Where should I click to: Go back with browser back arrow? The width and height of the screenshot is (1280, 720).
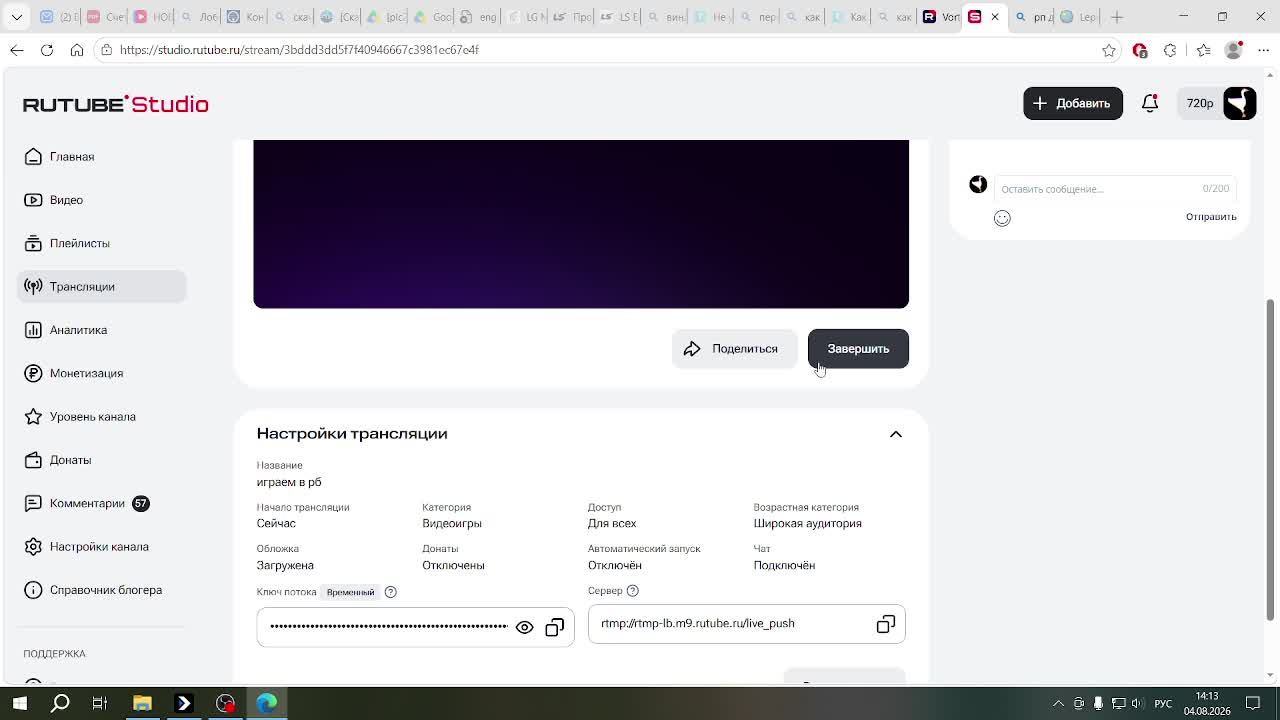click(x=17, y=50)
